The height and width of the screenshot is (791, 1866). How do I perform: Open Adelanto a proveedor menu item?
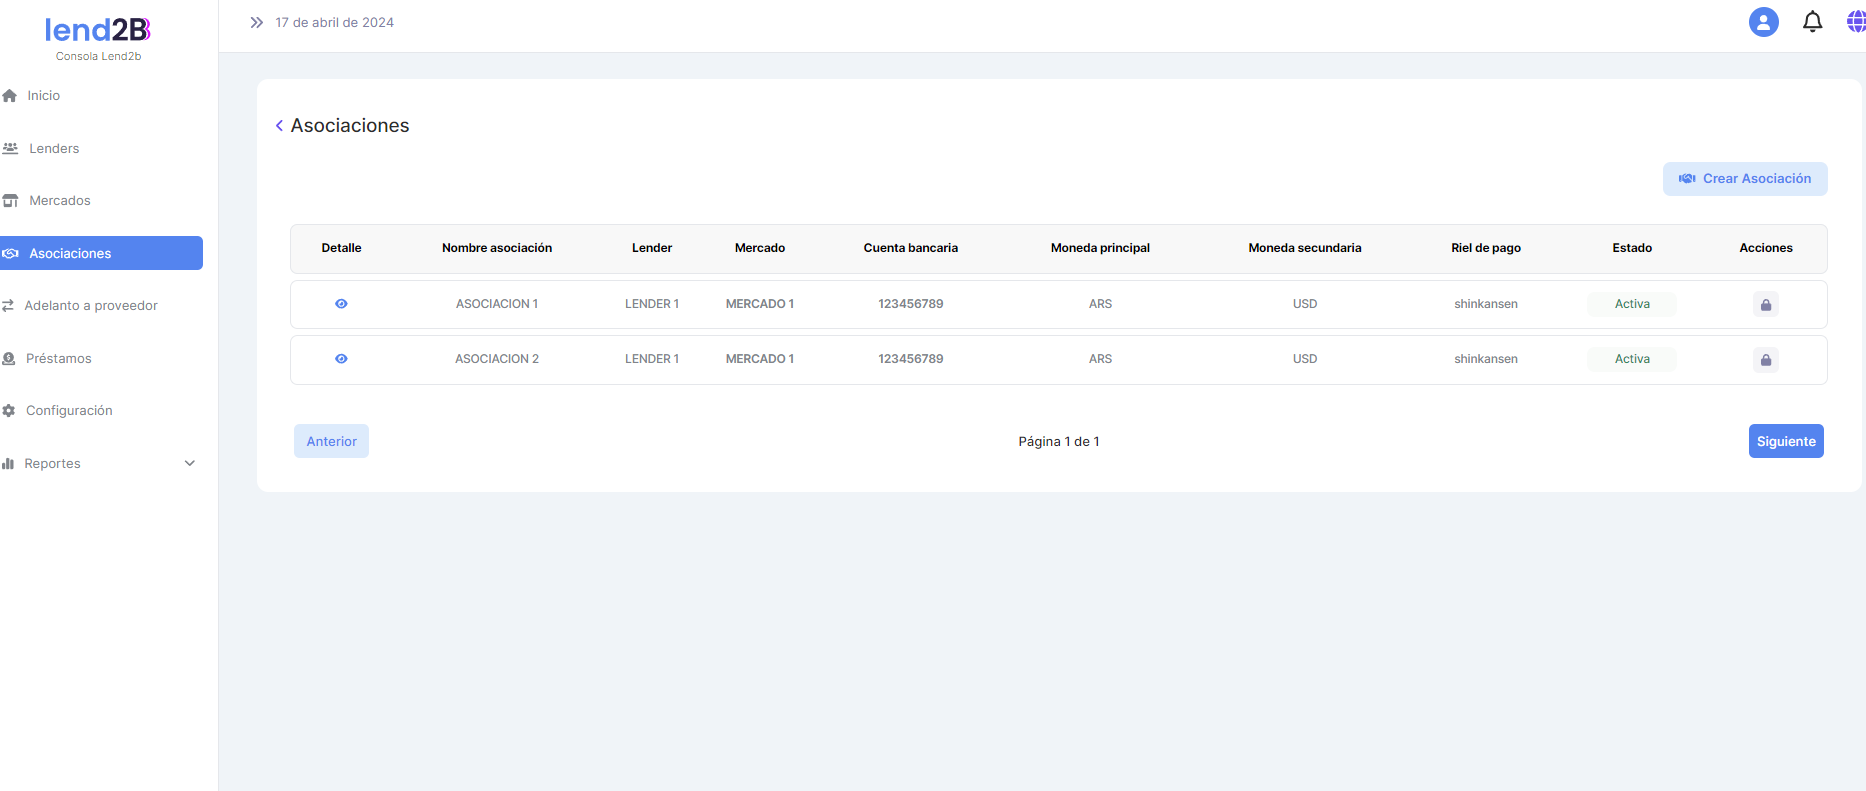point(90,306)
